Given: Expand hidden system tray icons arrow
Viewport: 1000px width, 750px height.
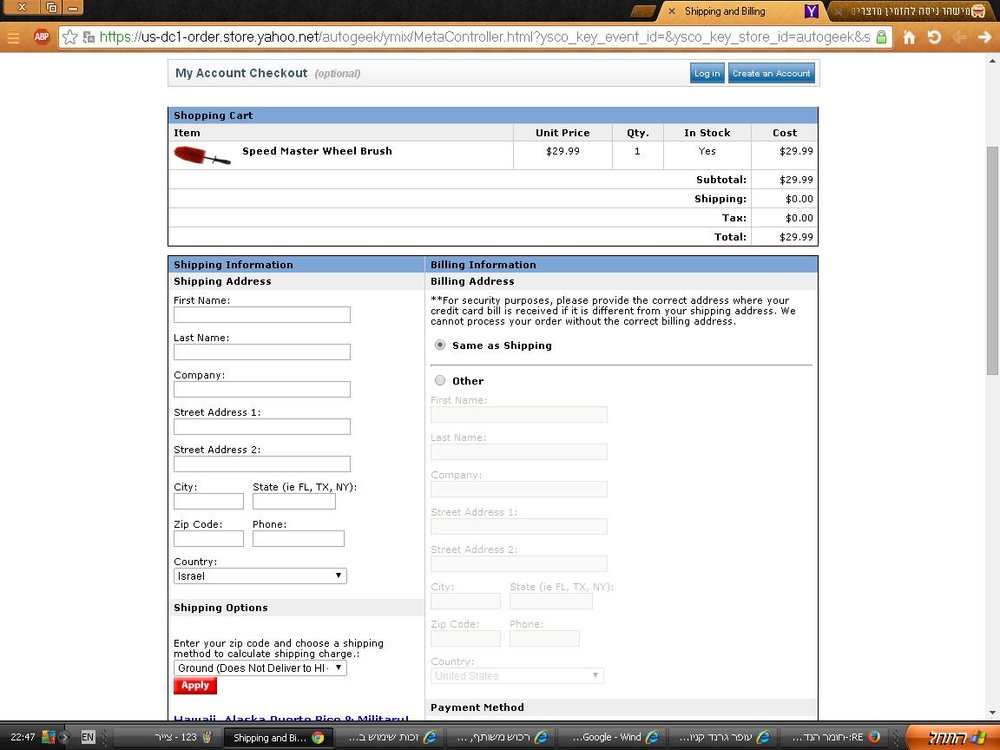Looking at the screenshot, I should (64, 738).
